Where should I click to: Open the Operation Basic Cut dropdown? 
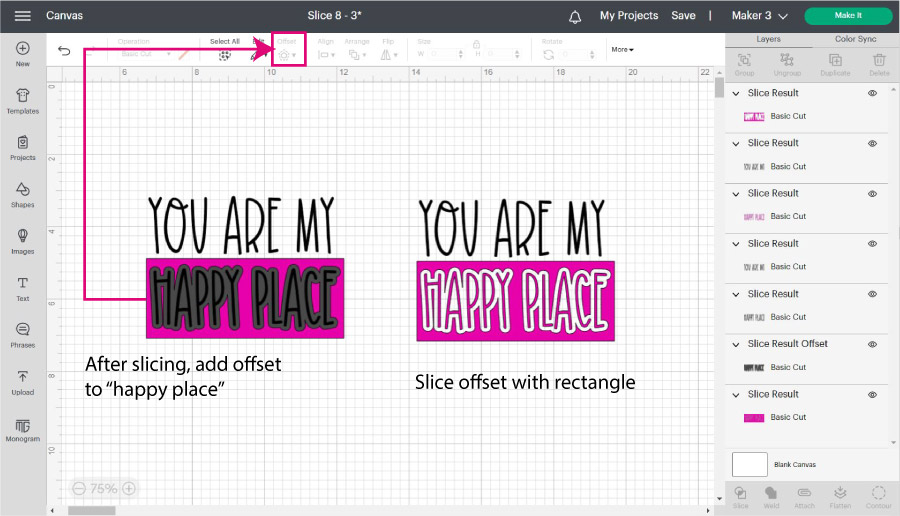[145, 54]
